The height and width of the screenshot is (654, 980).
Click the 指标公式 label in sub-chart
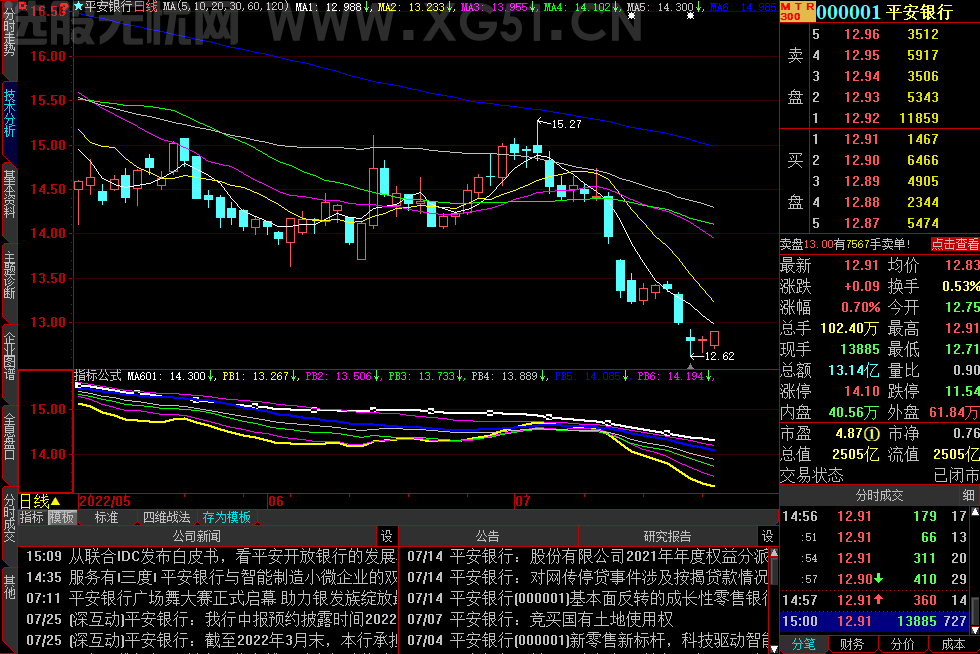click(98, 376)
